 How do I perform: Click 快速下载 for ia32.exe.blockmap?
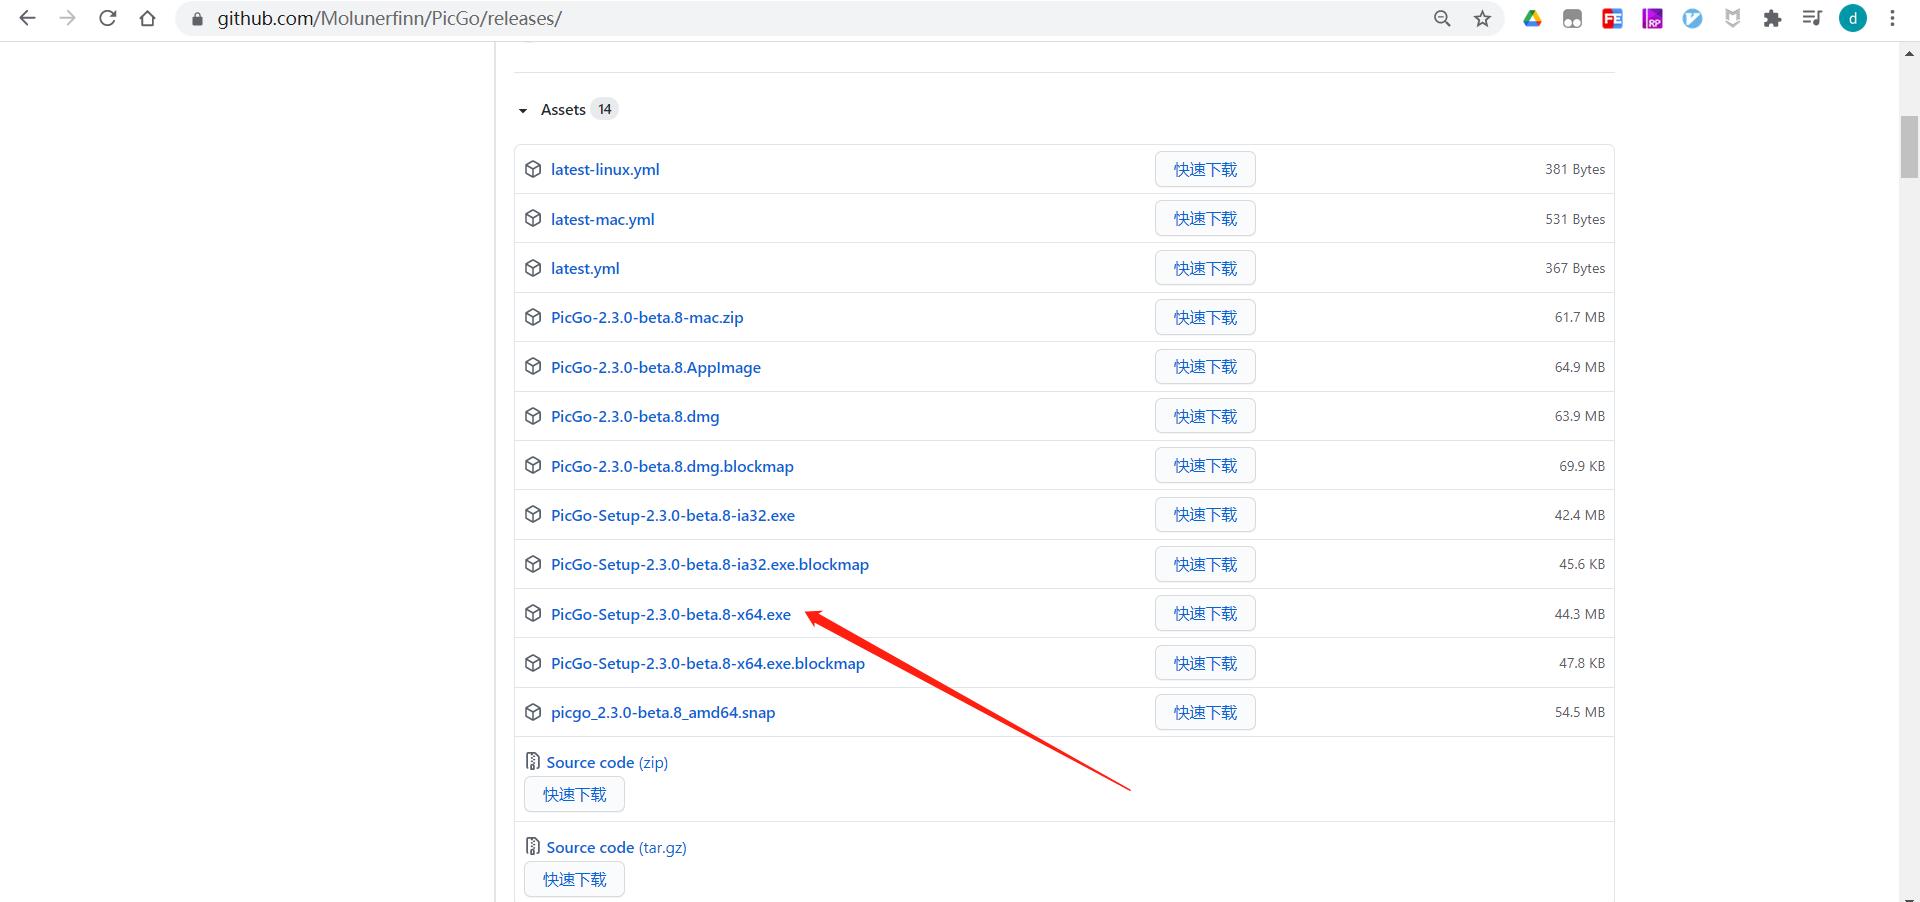click(x=1205, y=564)
